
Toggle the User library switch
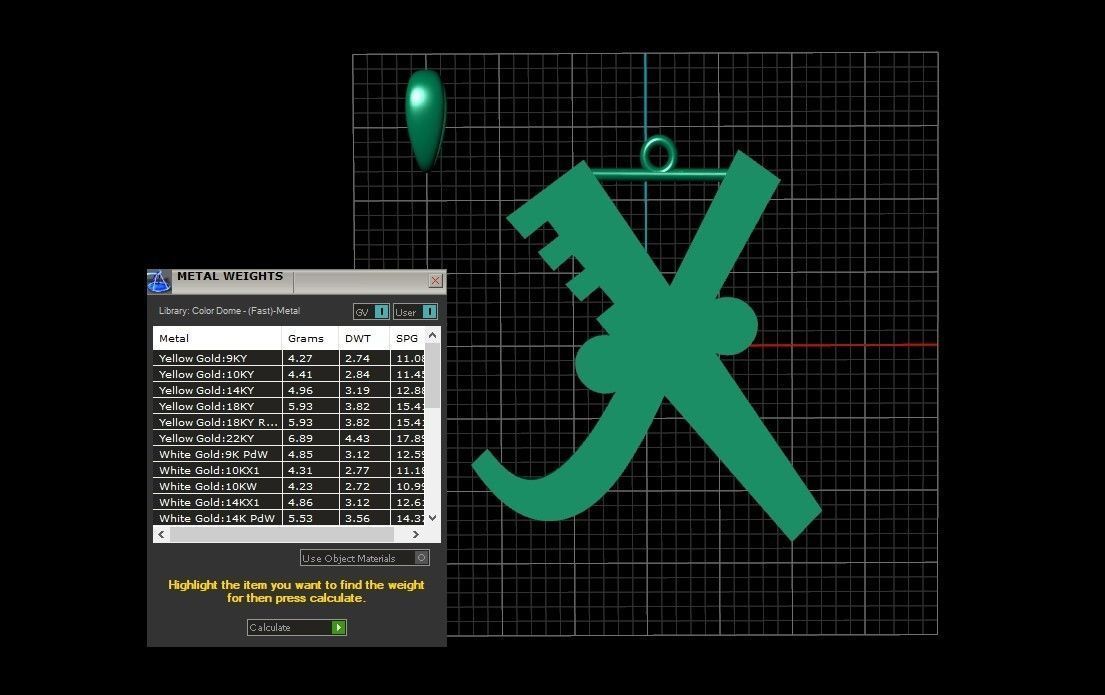pos(416,312)
